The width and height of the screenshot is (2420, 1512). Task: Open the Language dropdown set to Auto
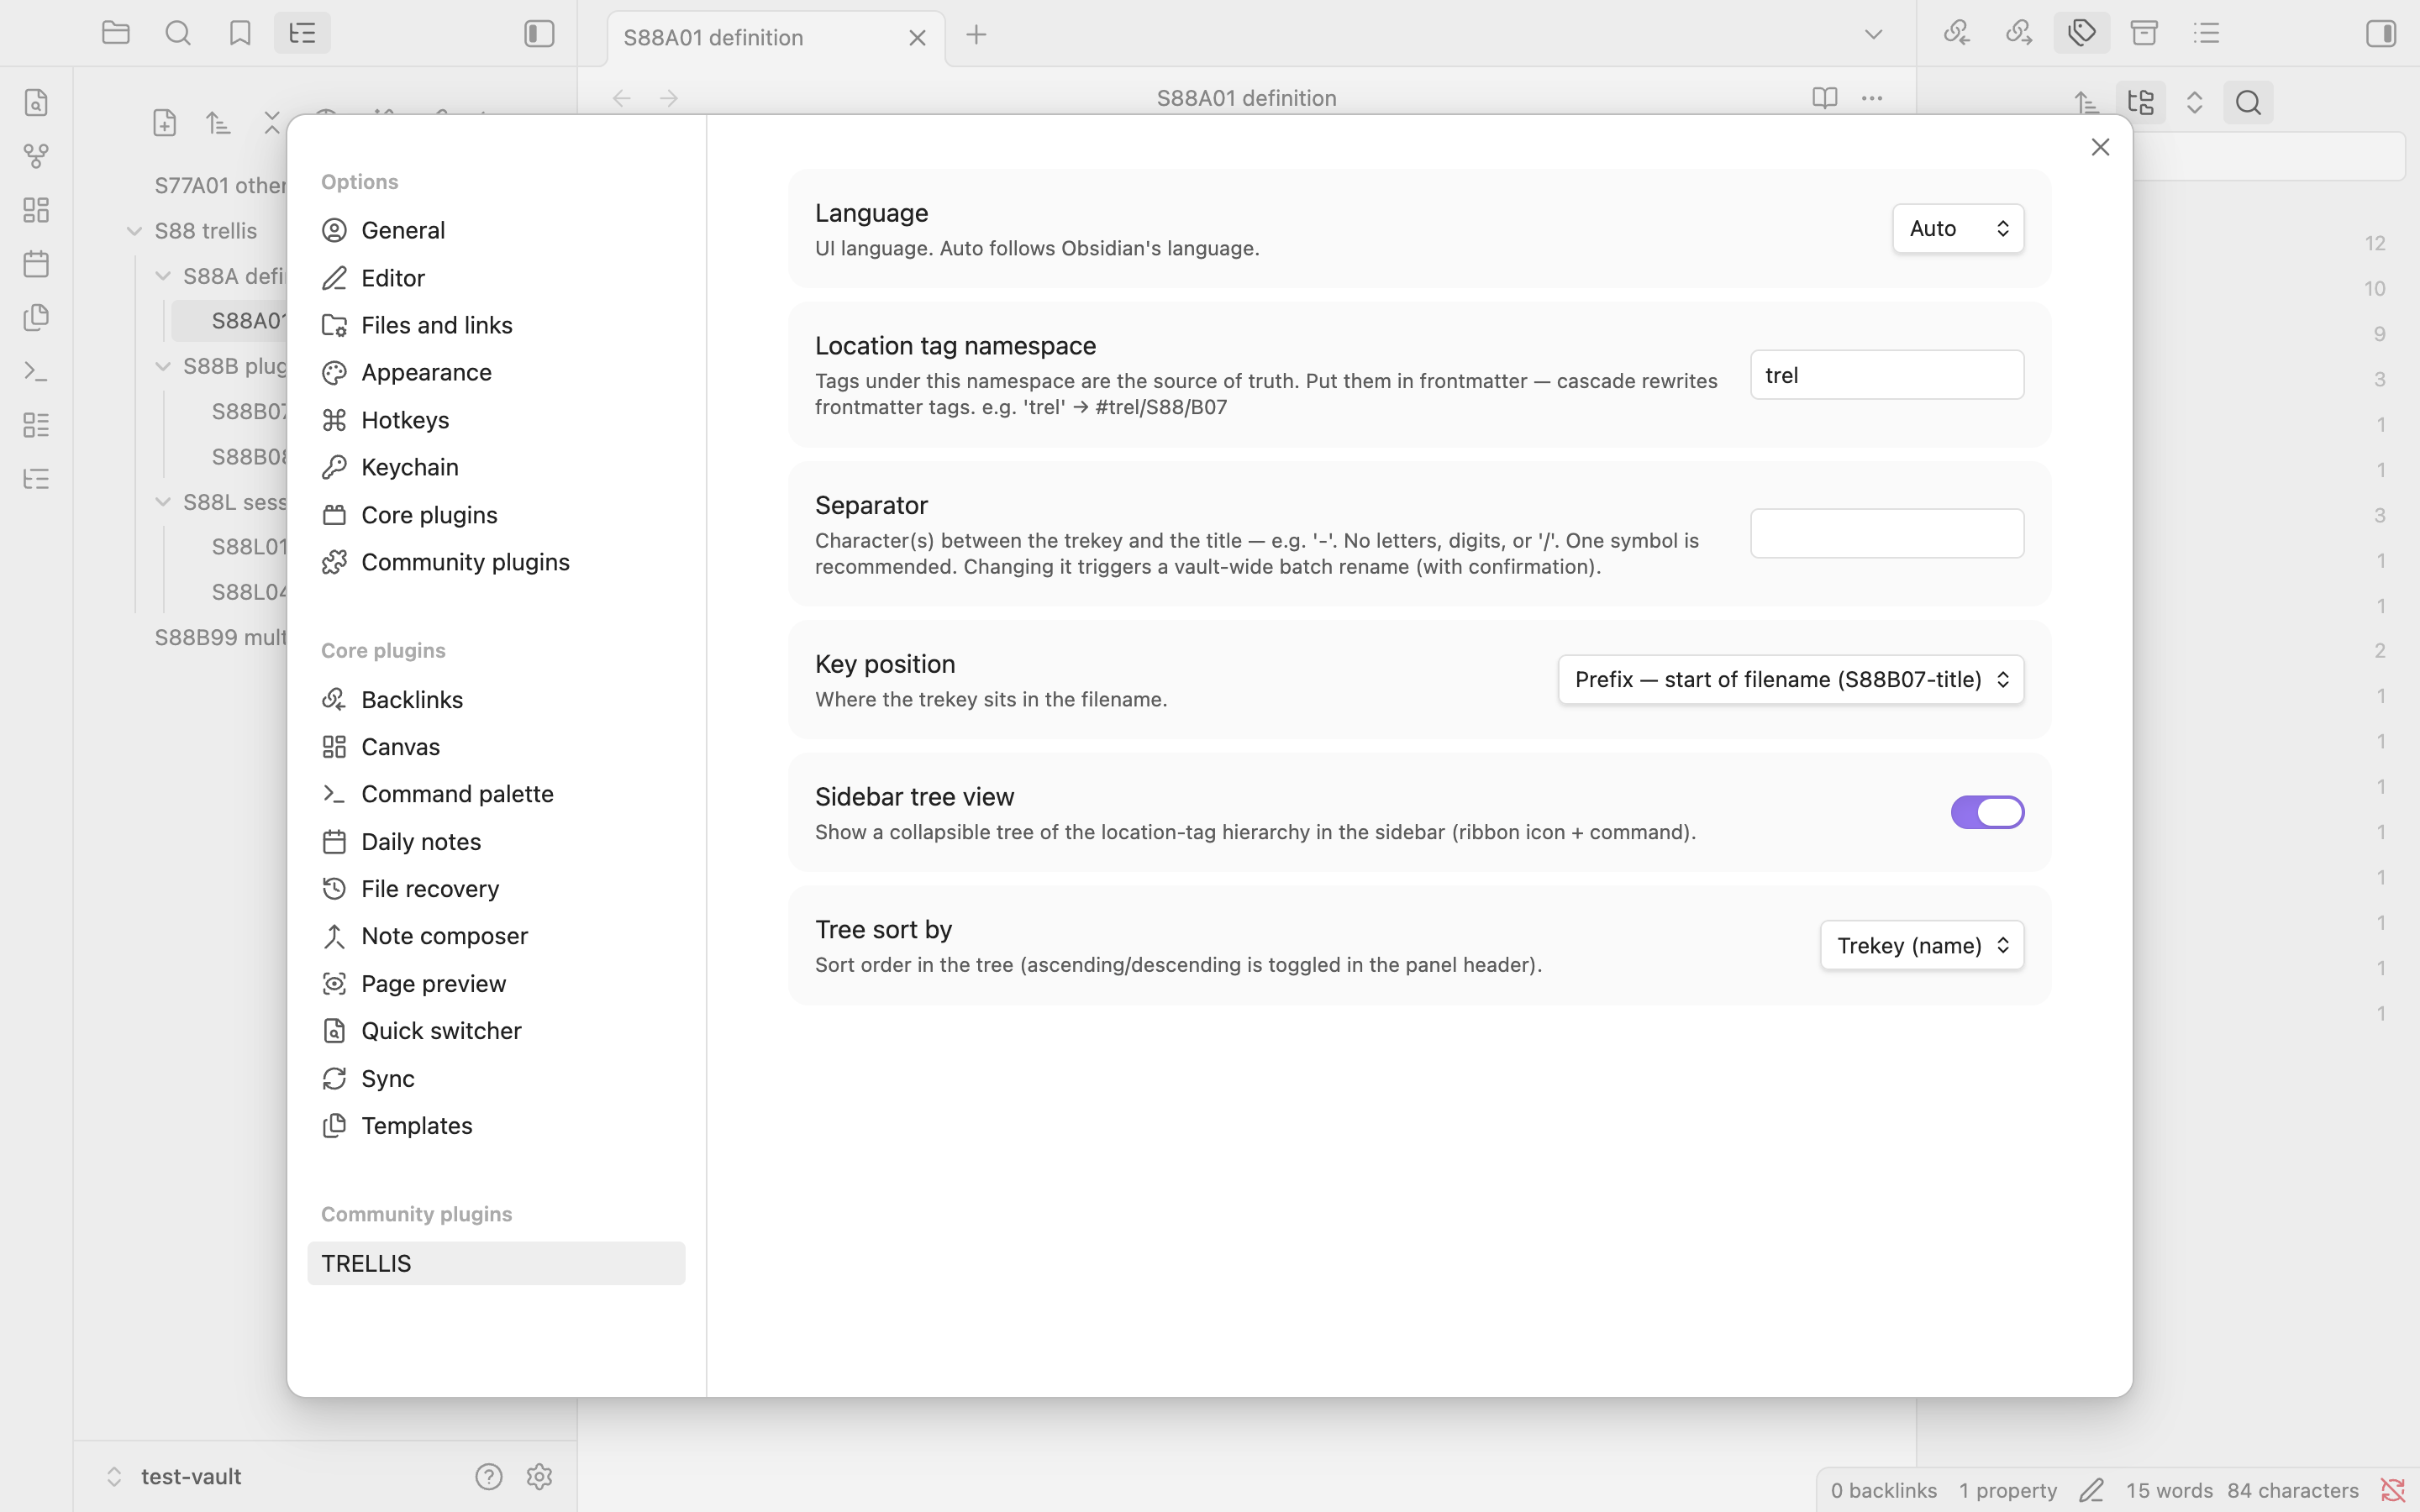click(x=1958, y=228)
